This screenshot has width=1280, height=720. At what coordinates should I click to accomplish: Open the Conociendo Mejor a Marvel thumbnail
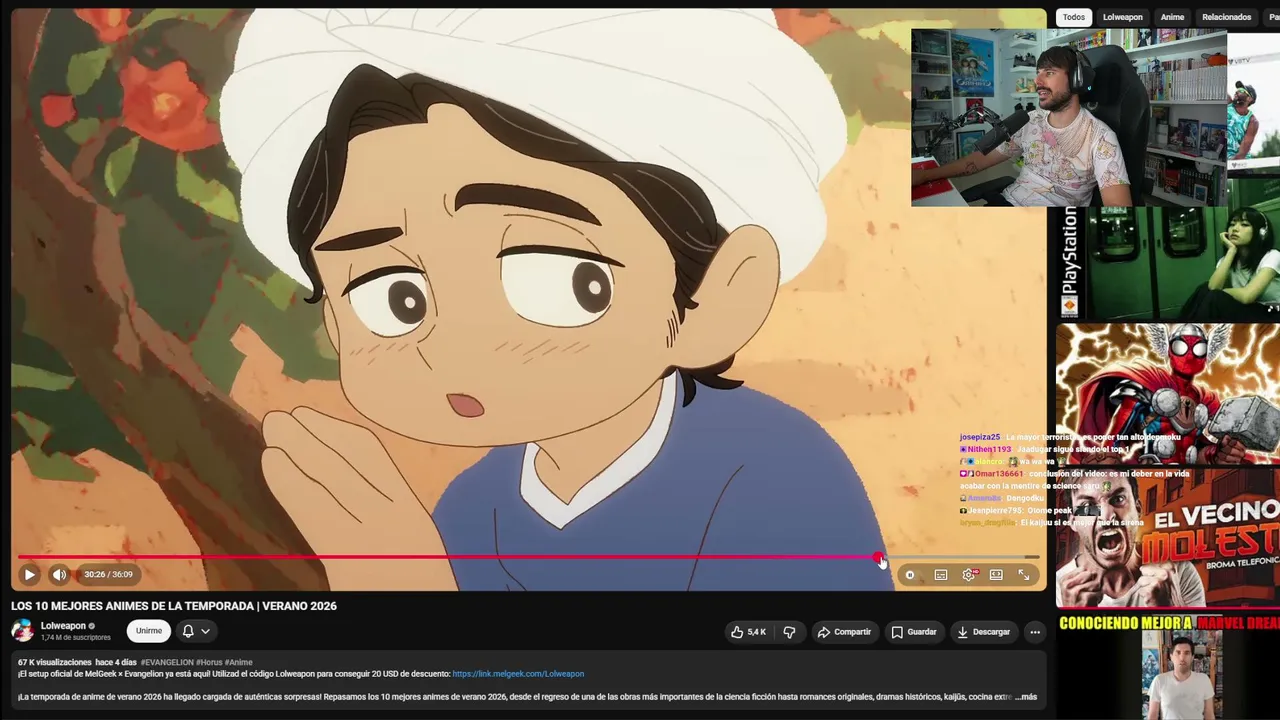[x=1168, y=666]
